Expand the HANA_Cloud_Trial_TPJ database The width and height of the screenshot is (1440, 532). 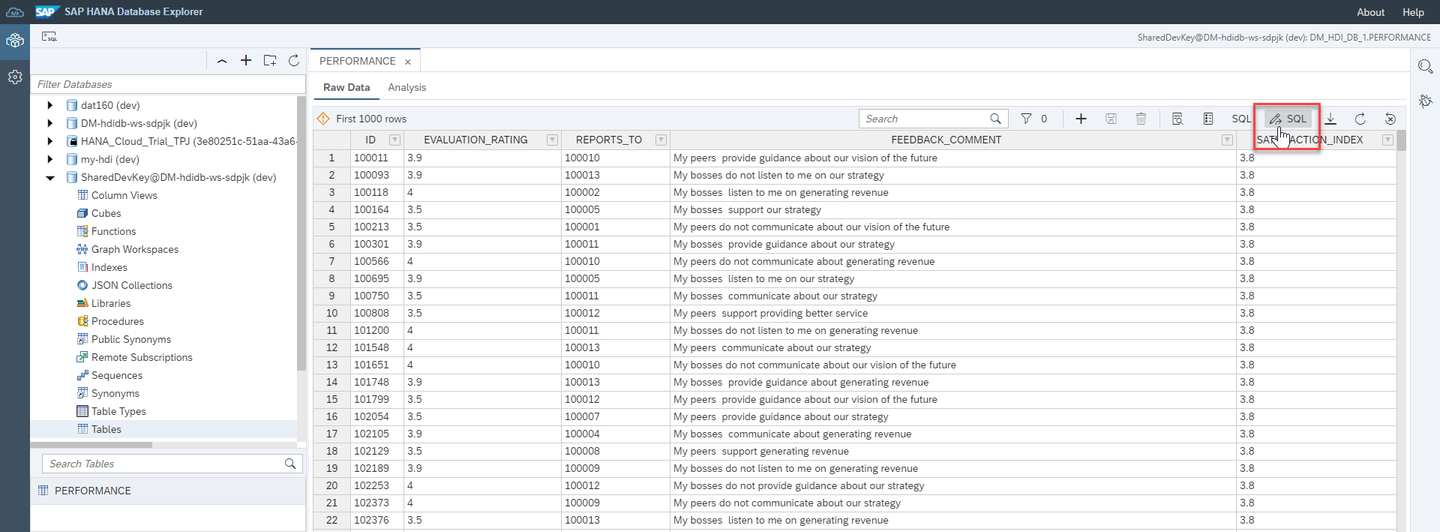[50, 141]
